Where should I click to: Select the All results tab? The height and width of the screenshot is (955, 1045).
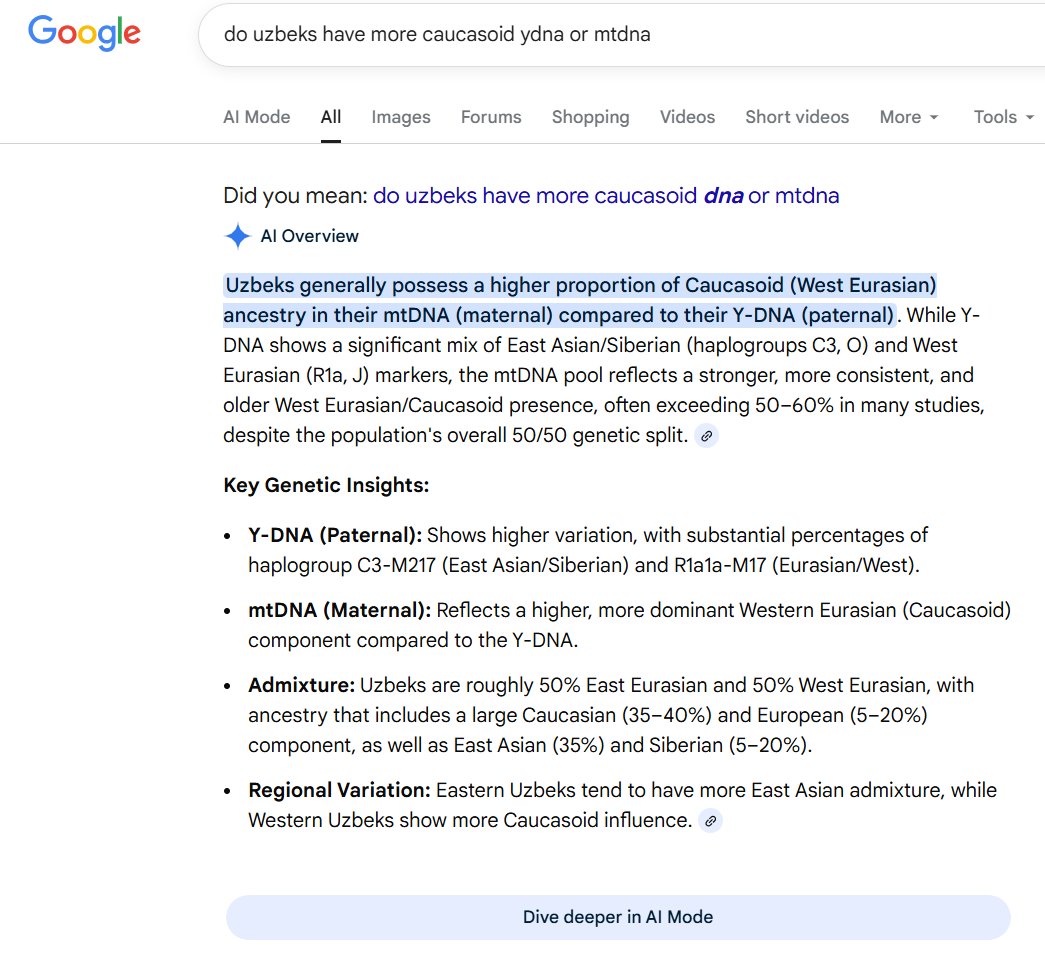[x=331, y=117]
